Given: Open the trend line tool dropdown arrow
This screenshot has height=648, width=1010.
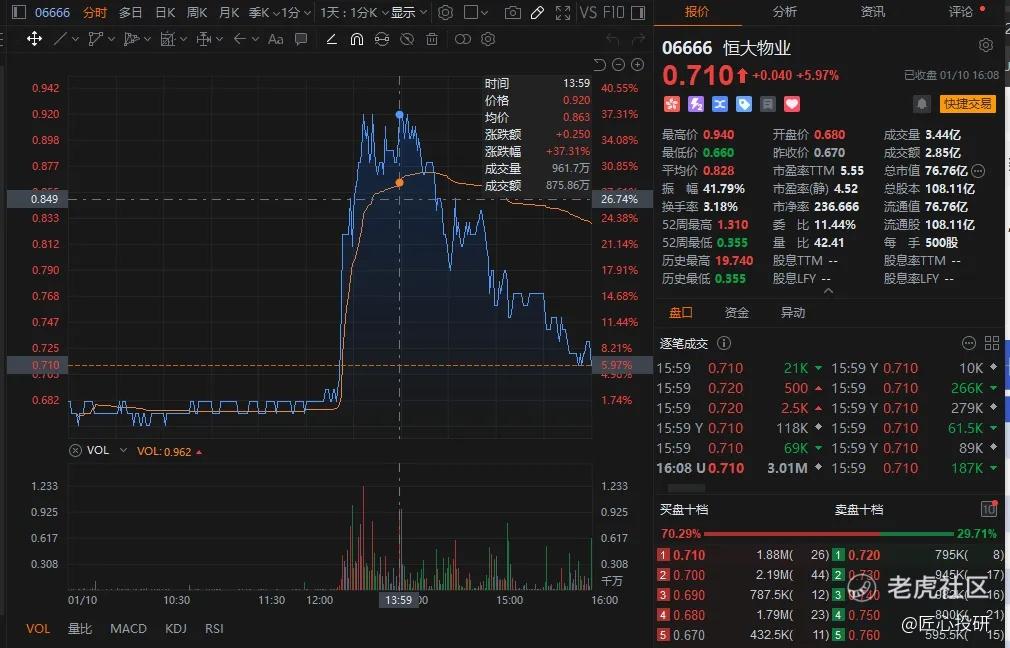Looking at the screenshot, I should click(75, 39).
